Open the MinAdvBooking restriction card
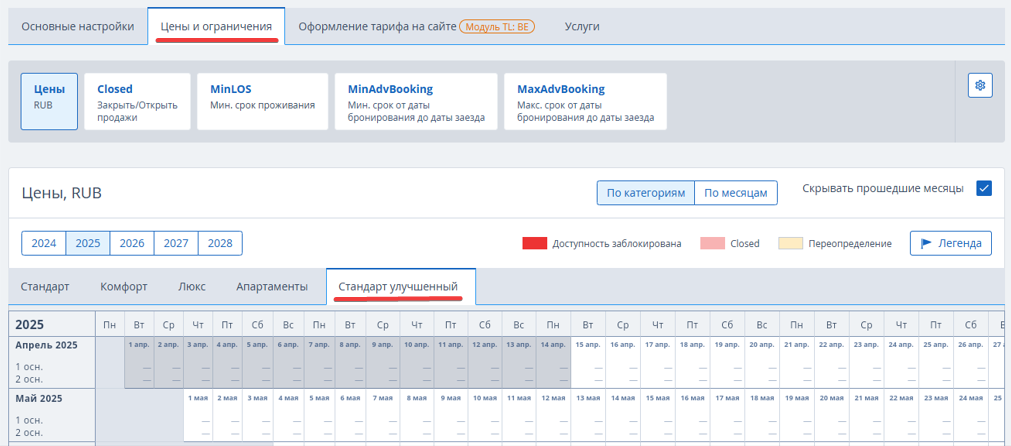Image resolution: width=1011 pixels, height=446 pixels. coord(416,101)
